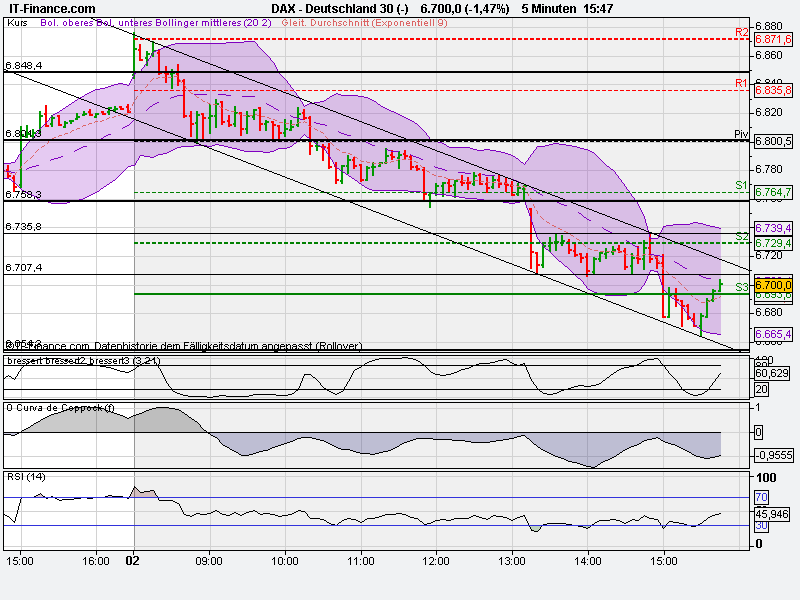Click the 45,946 RSI value tag

tap(772, 514)
